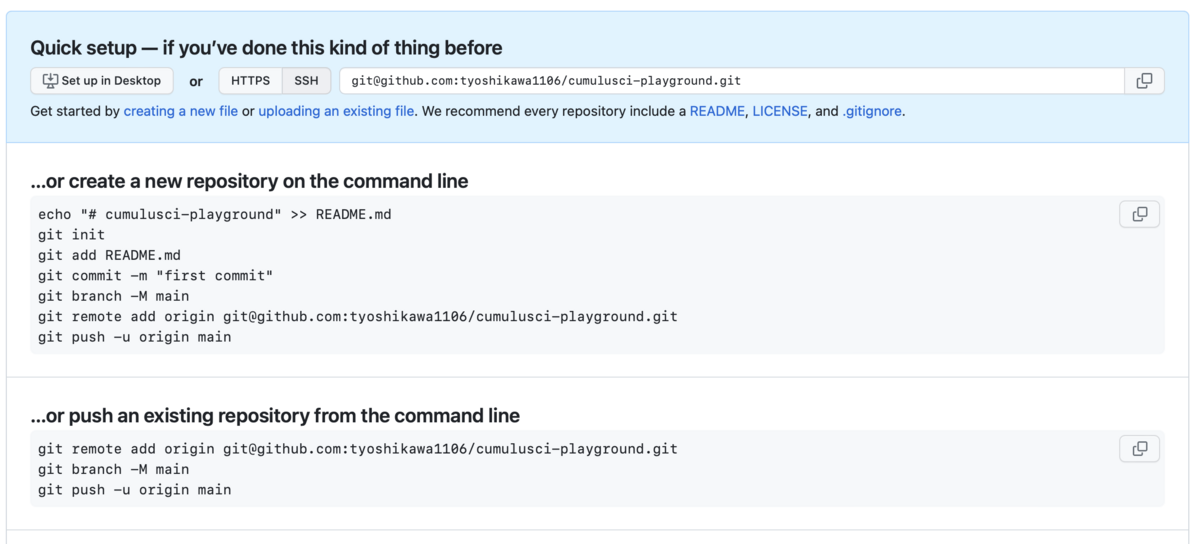The image size is (1200, 544).
Task: Copy the SSH repository URL to clipboard
Action: (1144, 81)
